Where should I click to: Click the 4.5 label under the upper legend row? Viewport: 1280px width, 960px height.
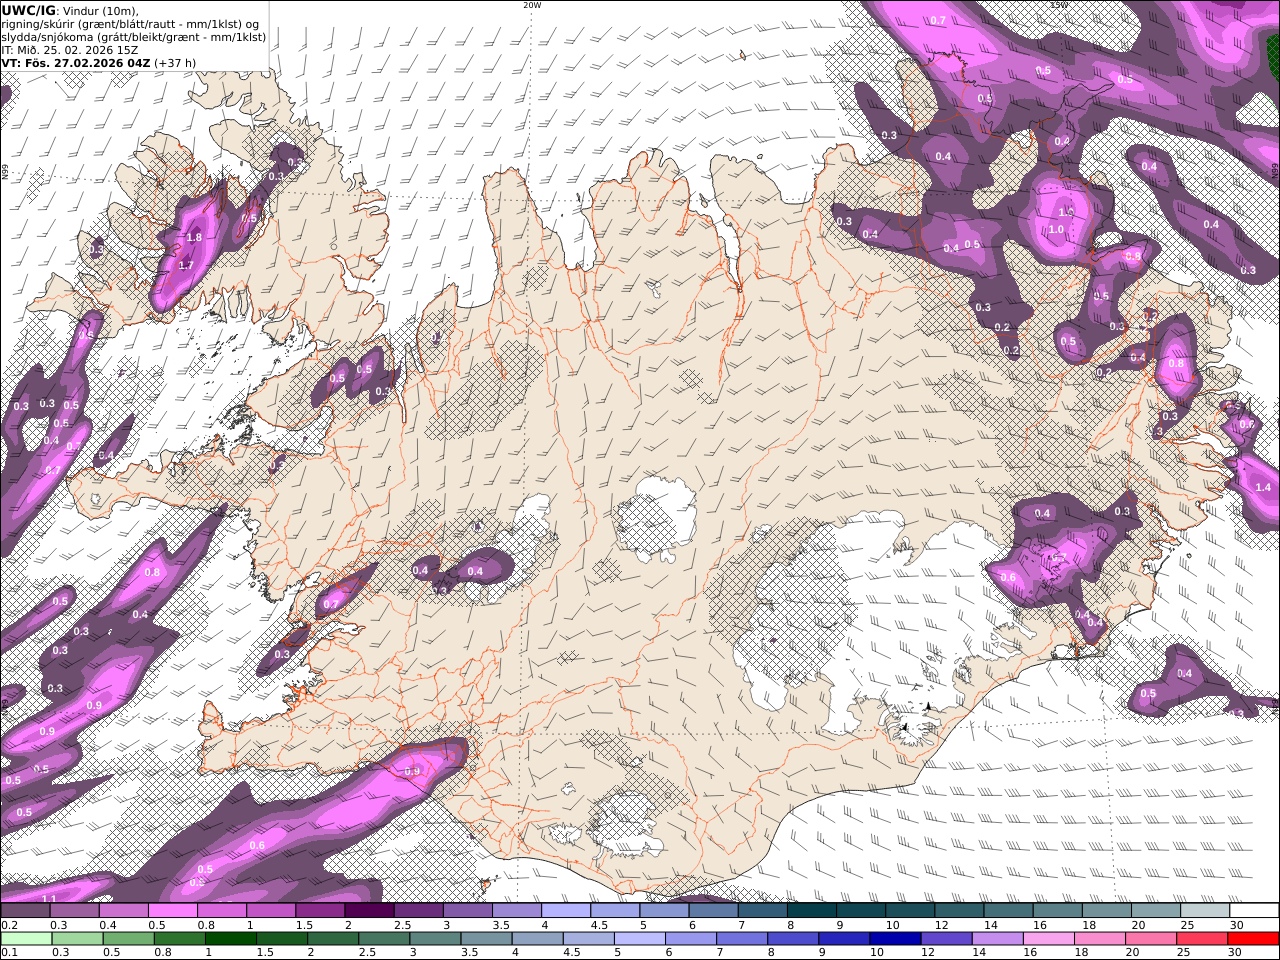pyautogui.click(x=599, y=925)
